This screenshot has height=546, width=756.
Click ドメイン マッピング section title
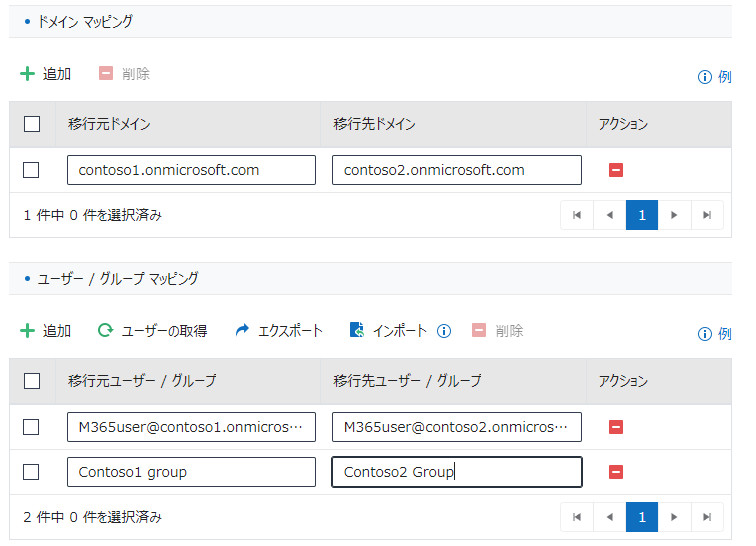(x=85, y=22)
